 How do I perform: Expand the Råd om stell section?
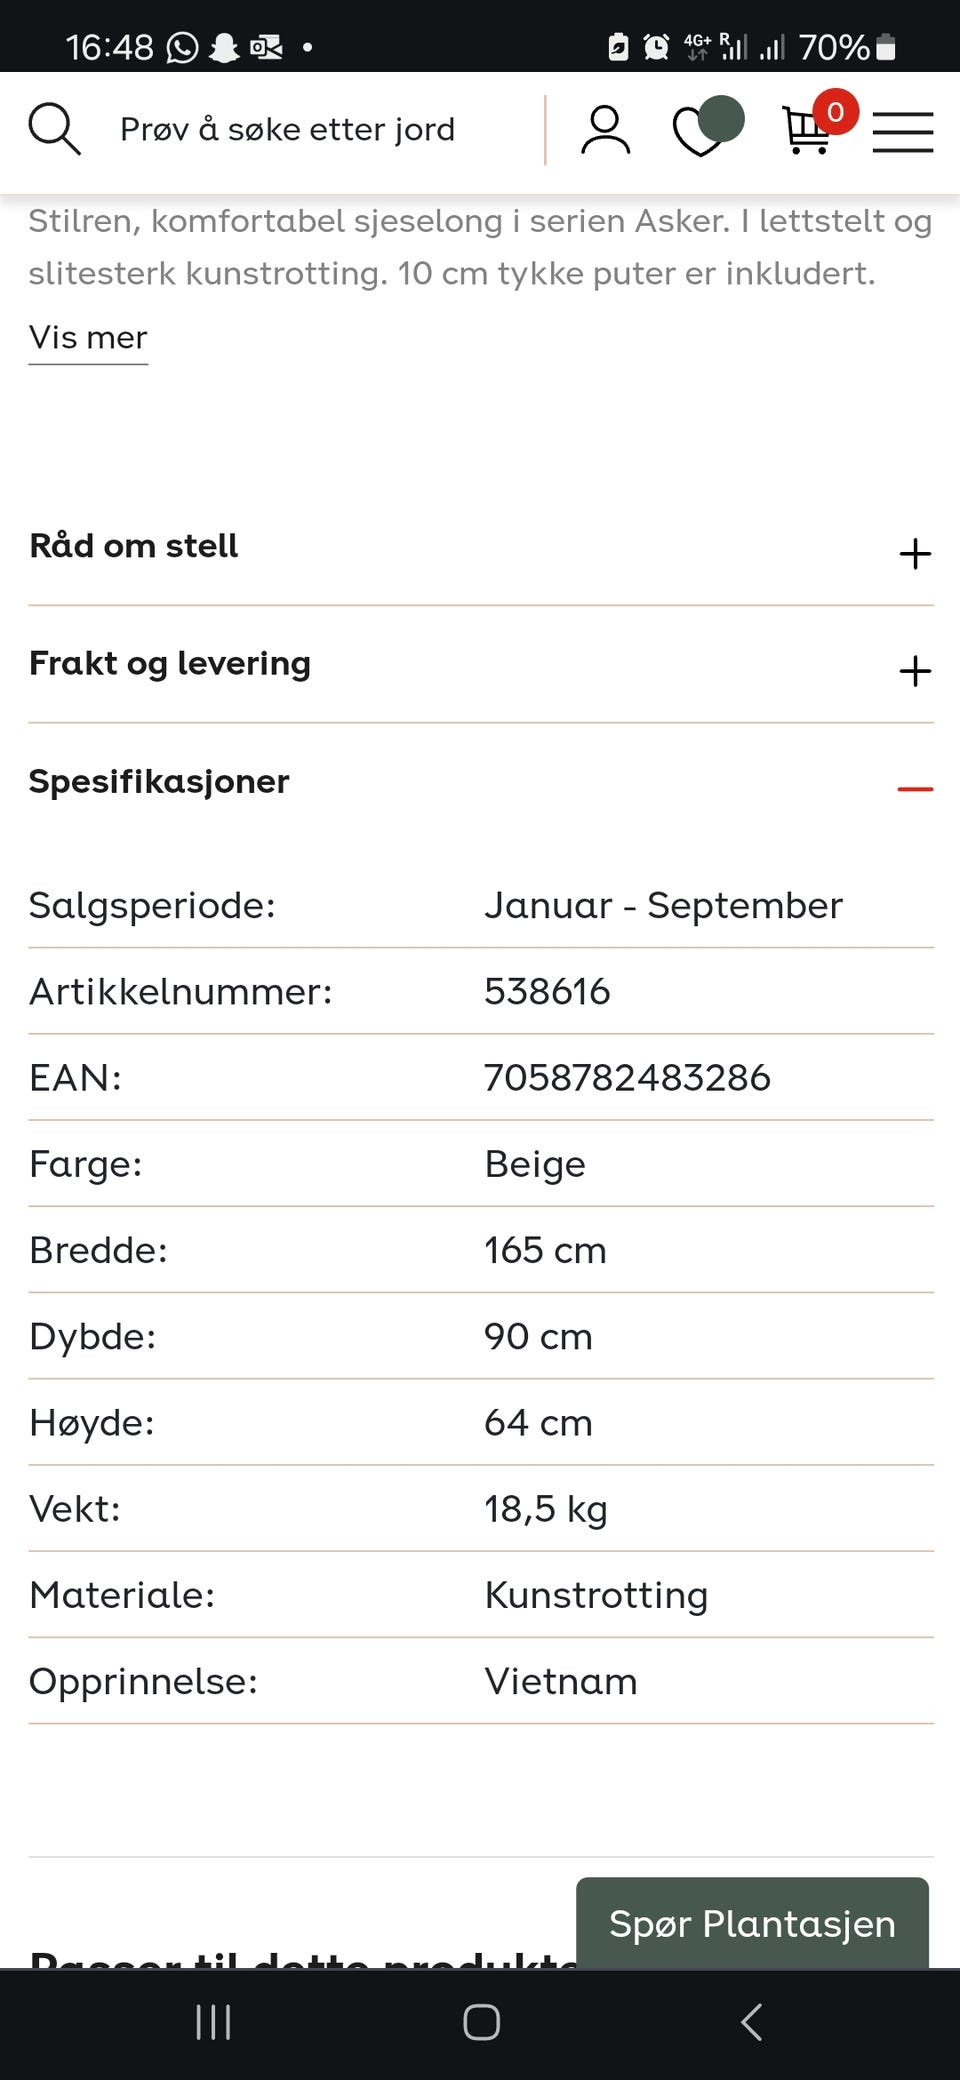click(481, 547)
